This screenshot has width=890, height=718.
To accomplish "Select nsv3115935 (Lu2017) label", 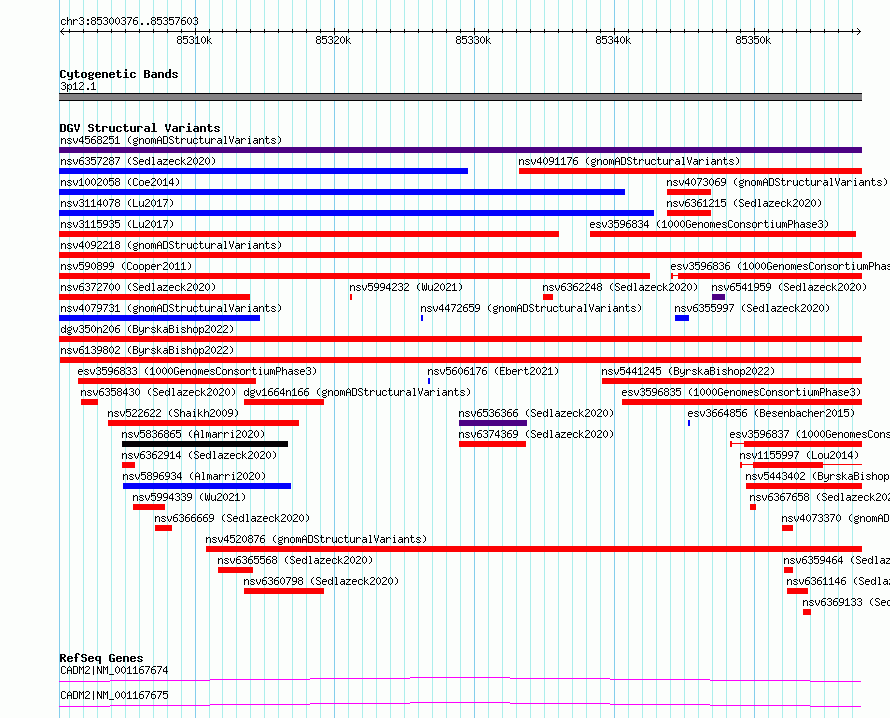I will click(117, 224).
